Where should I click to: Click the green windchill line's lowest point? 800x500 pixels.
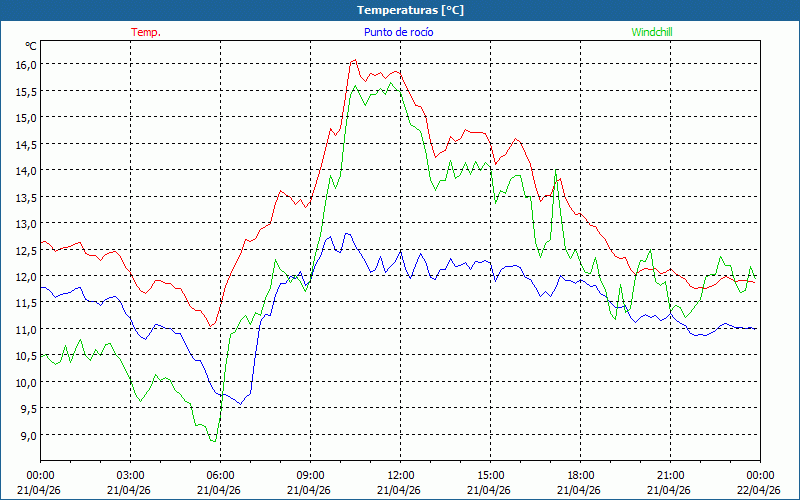[x=213, y=441]
